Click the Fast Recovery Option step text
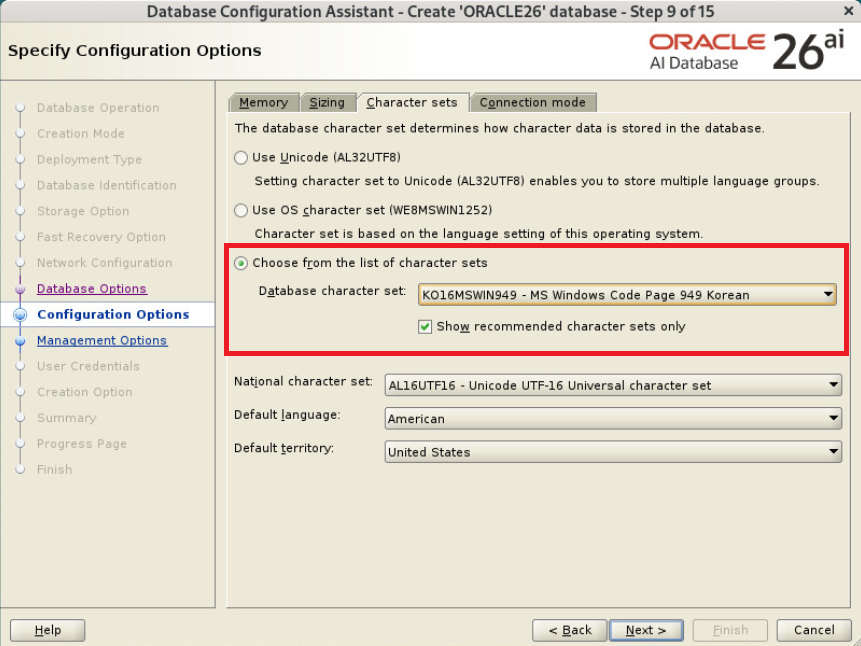This screenshot has width=861, height=646. (101, 237)
